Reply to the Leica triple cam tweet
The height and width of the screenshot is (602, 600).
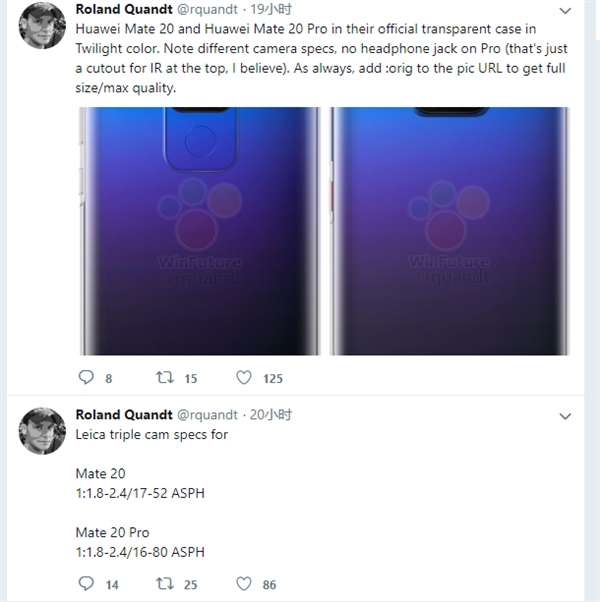86,584
